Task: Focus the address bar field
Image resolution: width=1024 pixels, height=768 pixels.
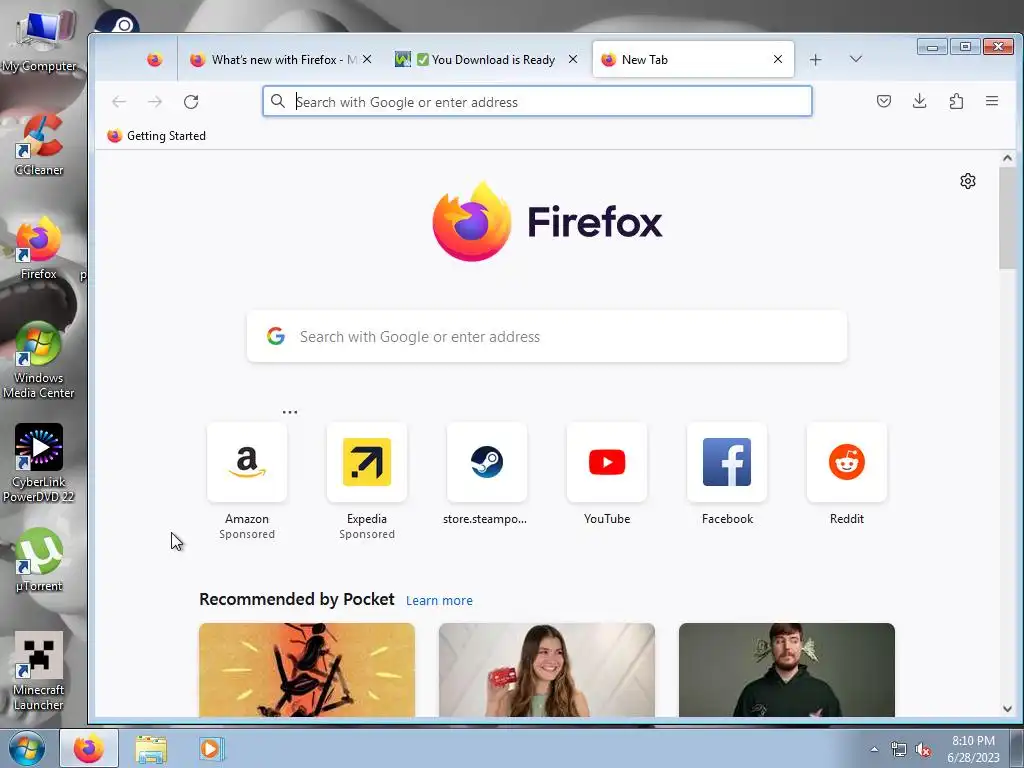Action: pos(537,102)
